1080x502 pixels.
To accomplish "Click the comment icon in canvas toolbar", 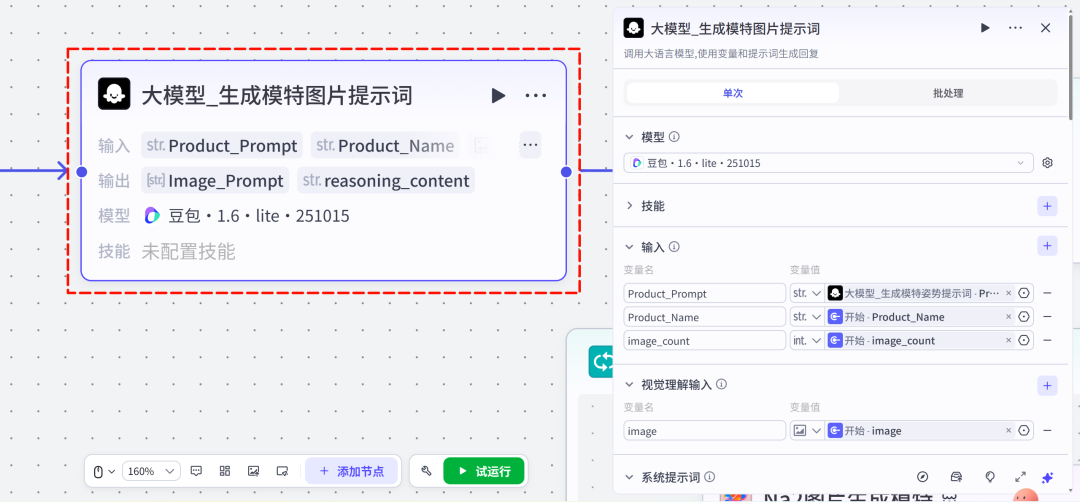I will tap(196, 471).
